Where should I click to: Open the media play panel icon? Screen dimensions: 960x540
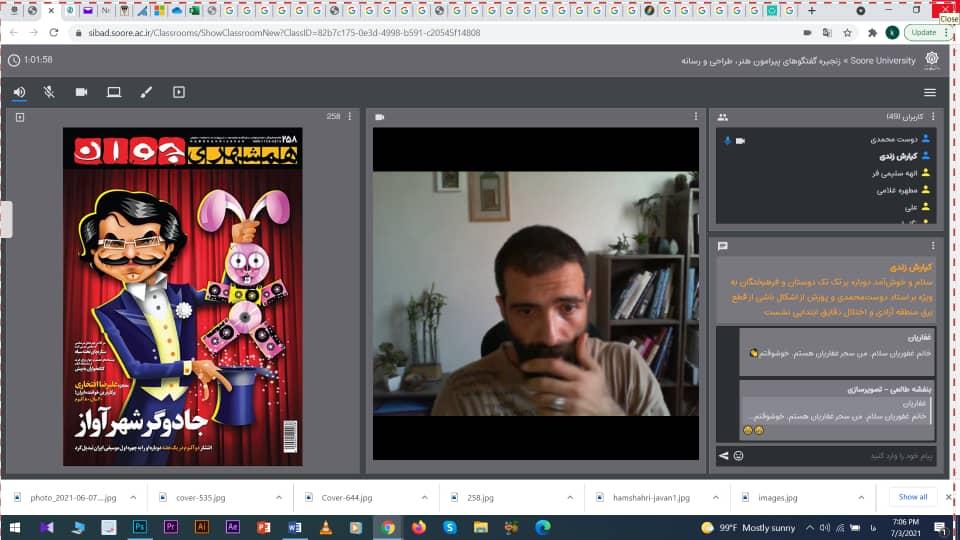[x=179, y=92]
